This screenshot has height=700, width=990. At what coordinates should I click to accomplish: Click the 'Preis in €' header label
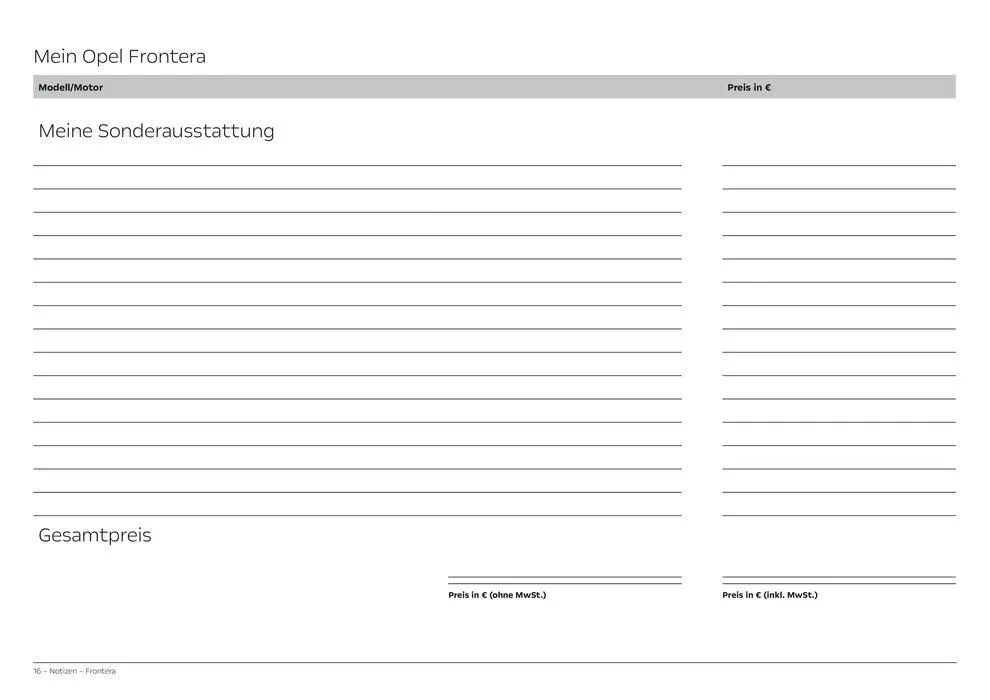[x=749, y=88]
